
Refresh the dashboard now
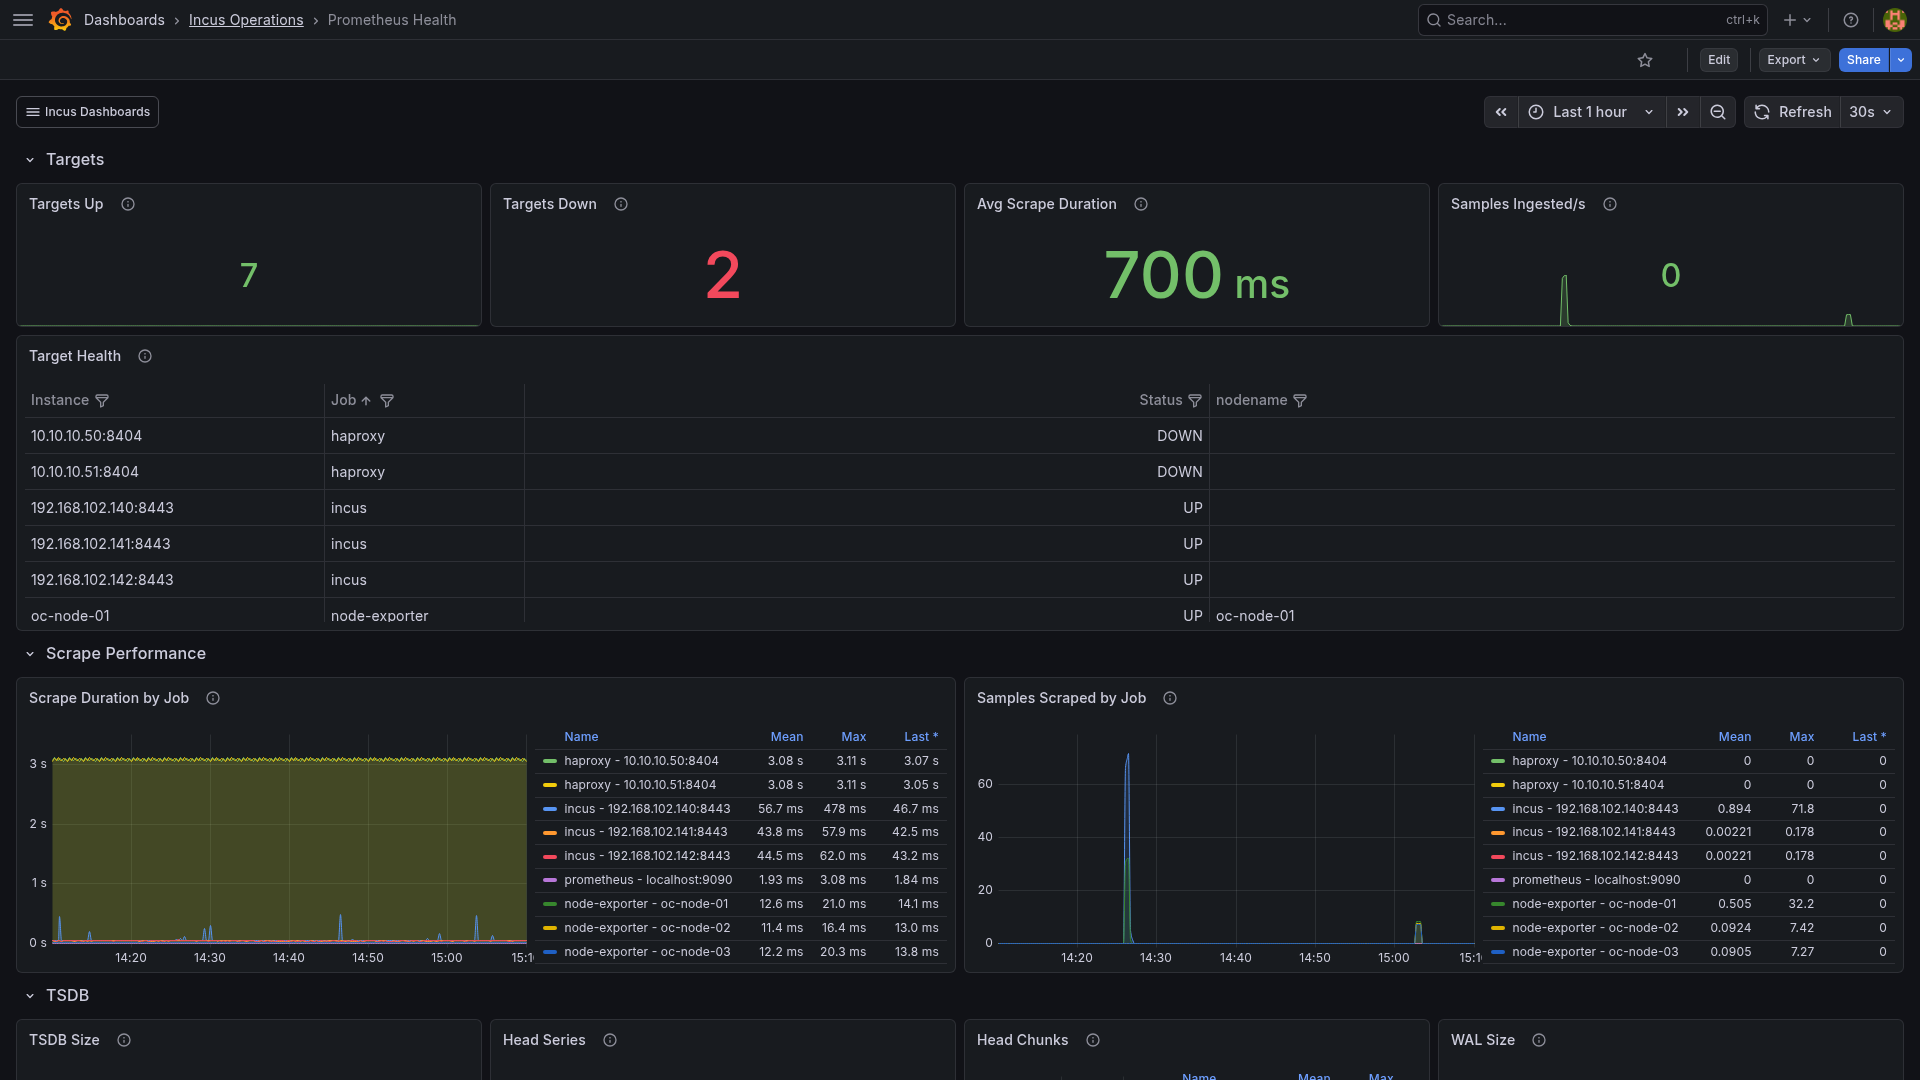(x=1794, y=112)
